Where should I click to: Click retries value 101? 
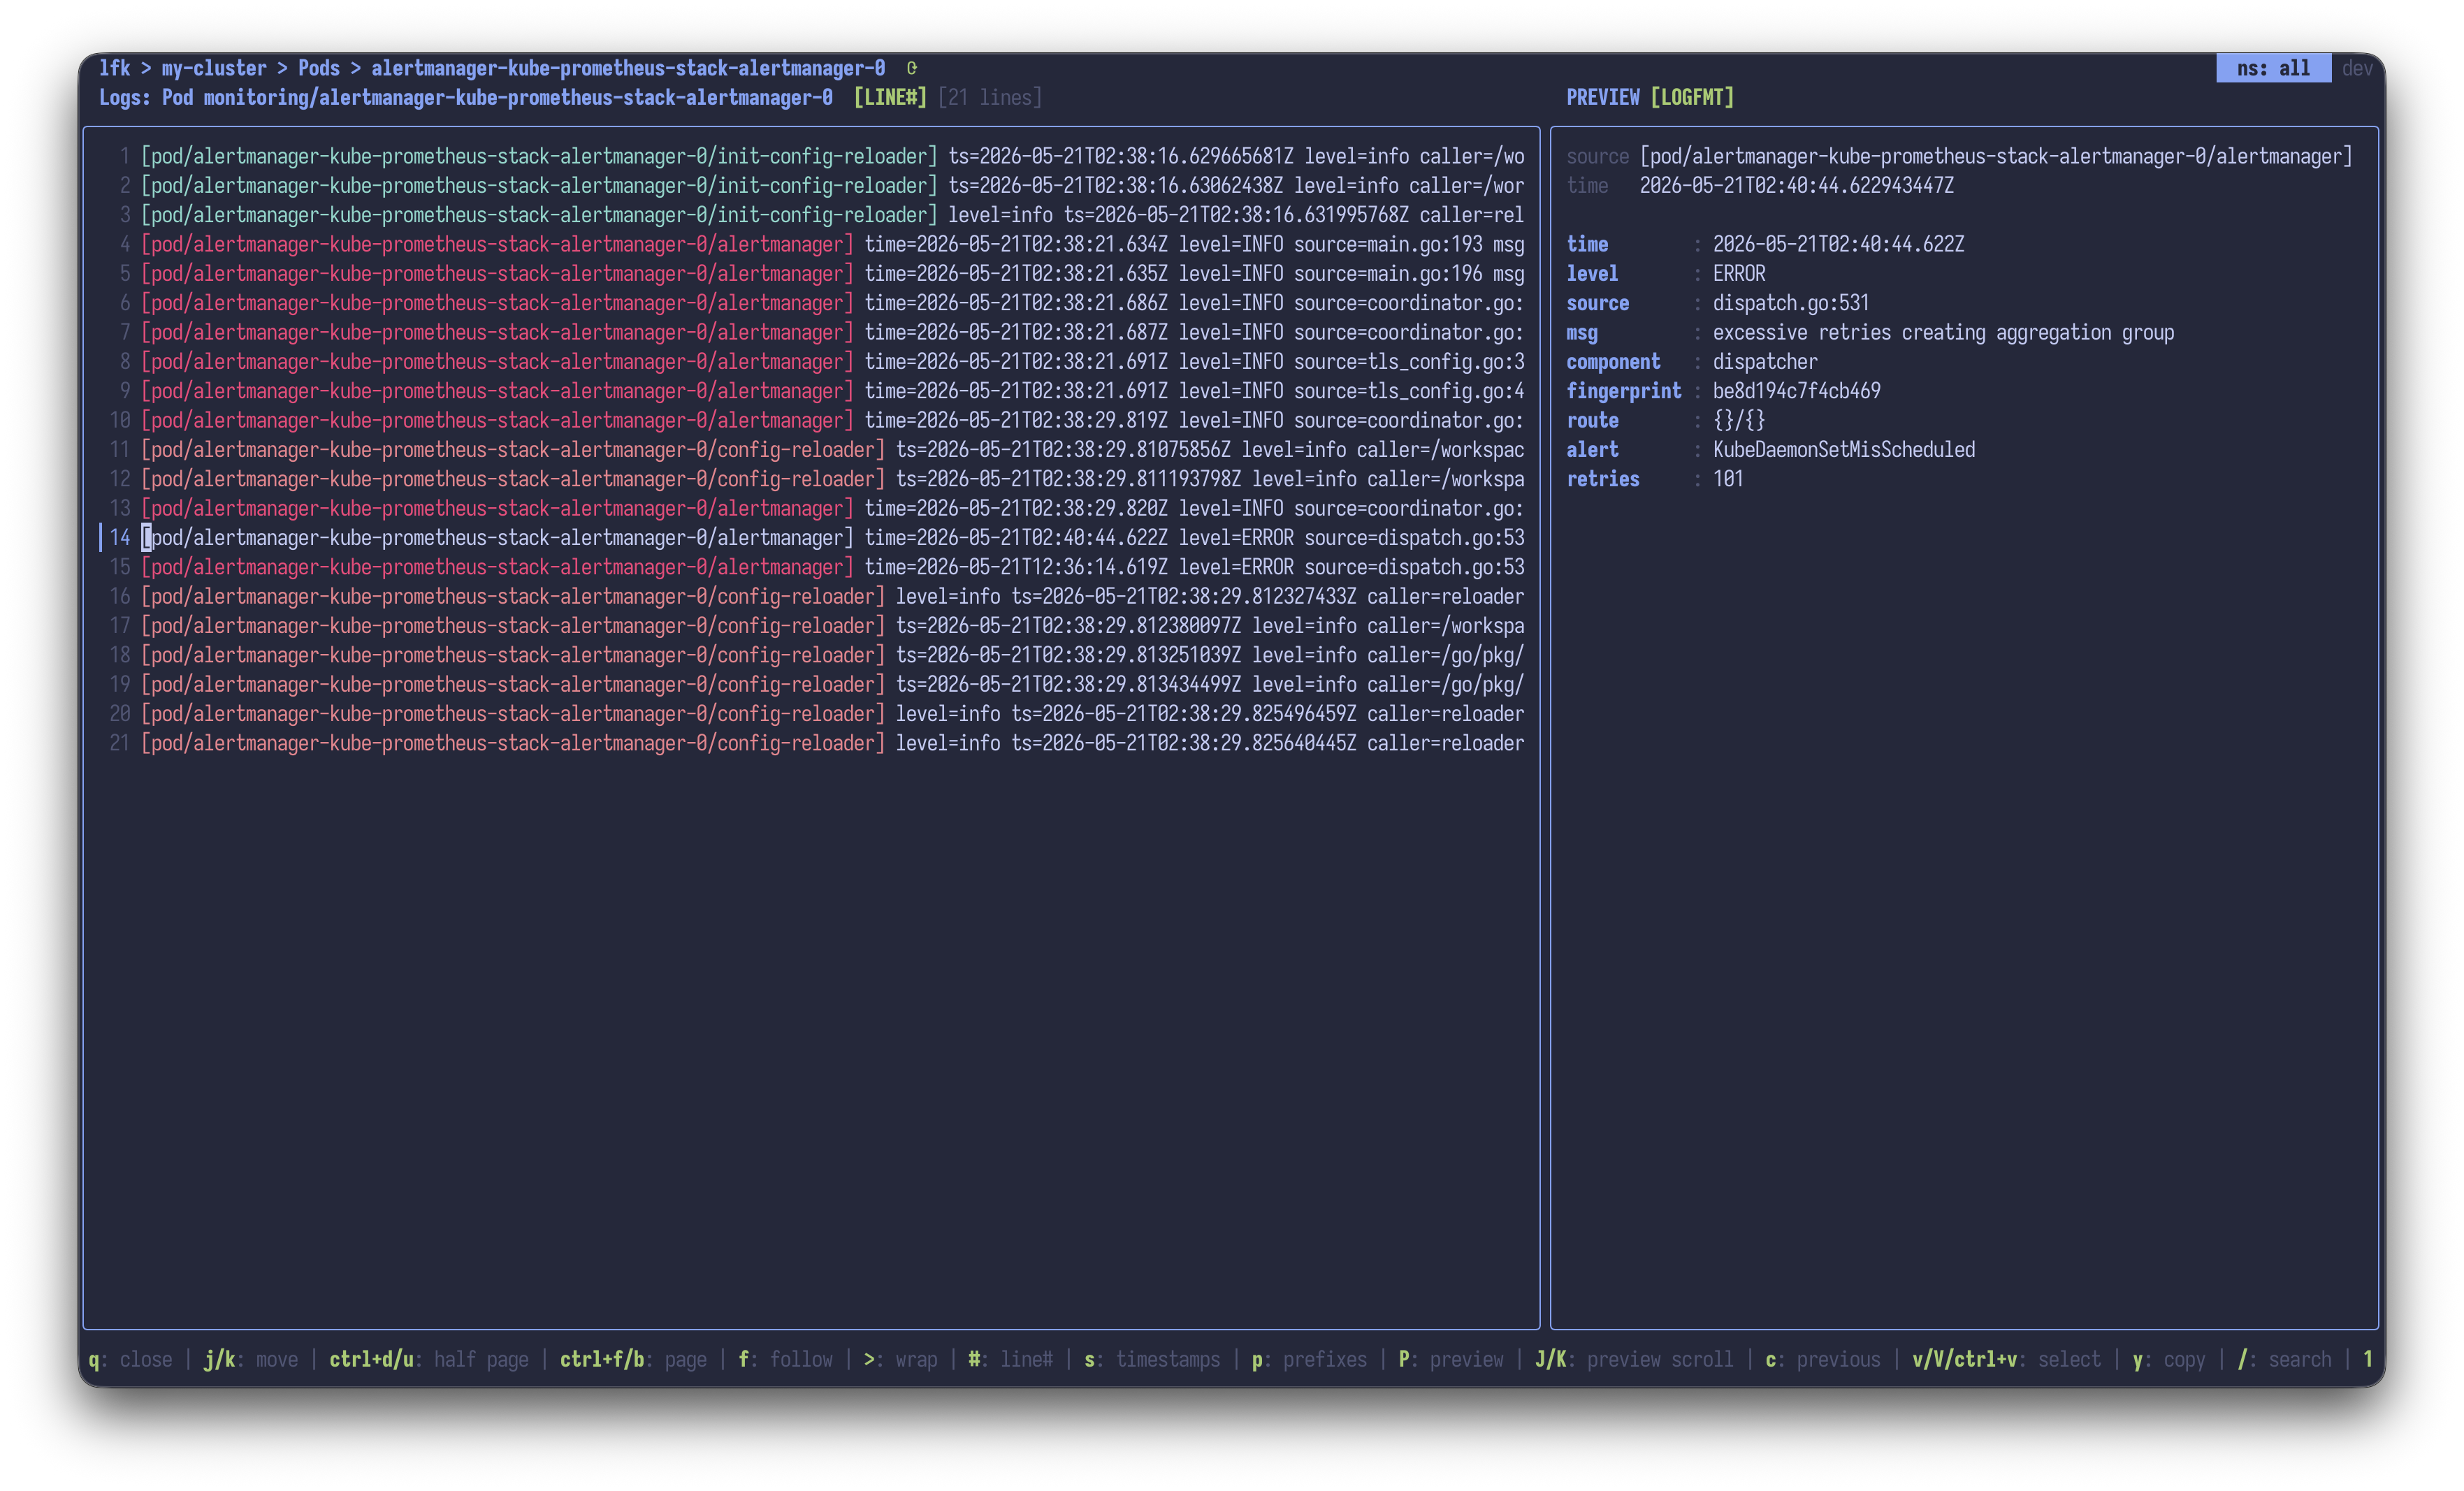point(1728,479)
